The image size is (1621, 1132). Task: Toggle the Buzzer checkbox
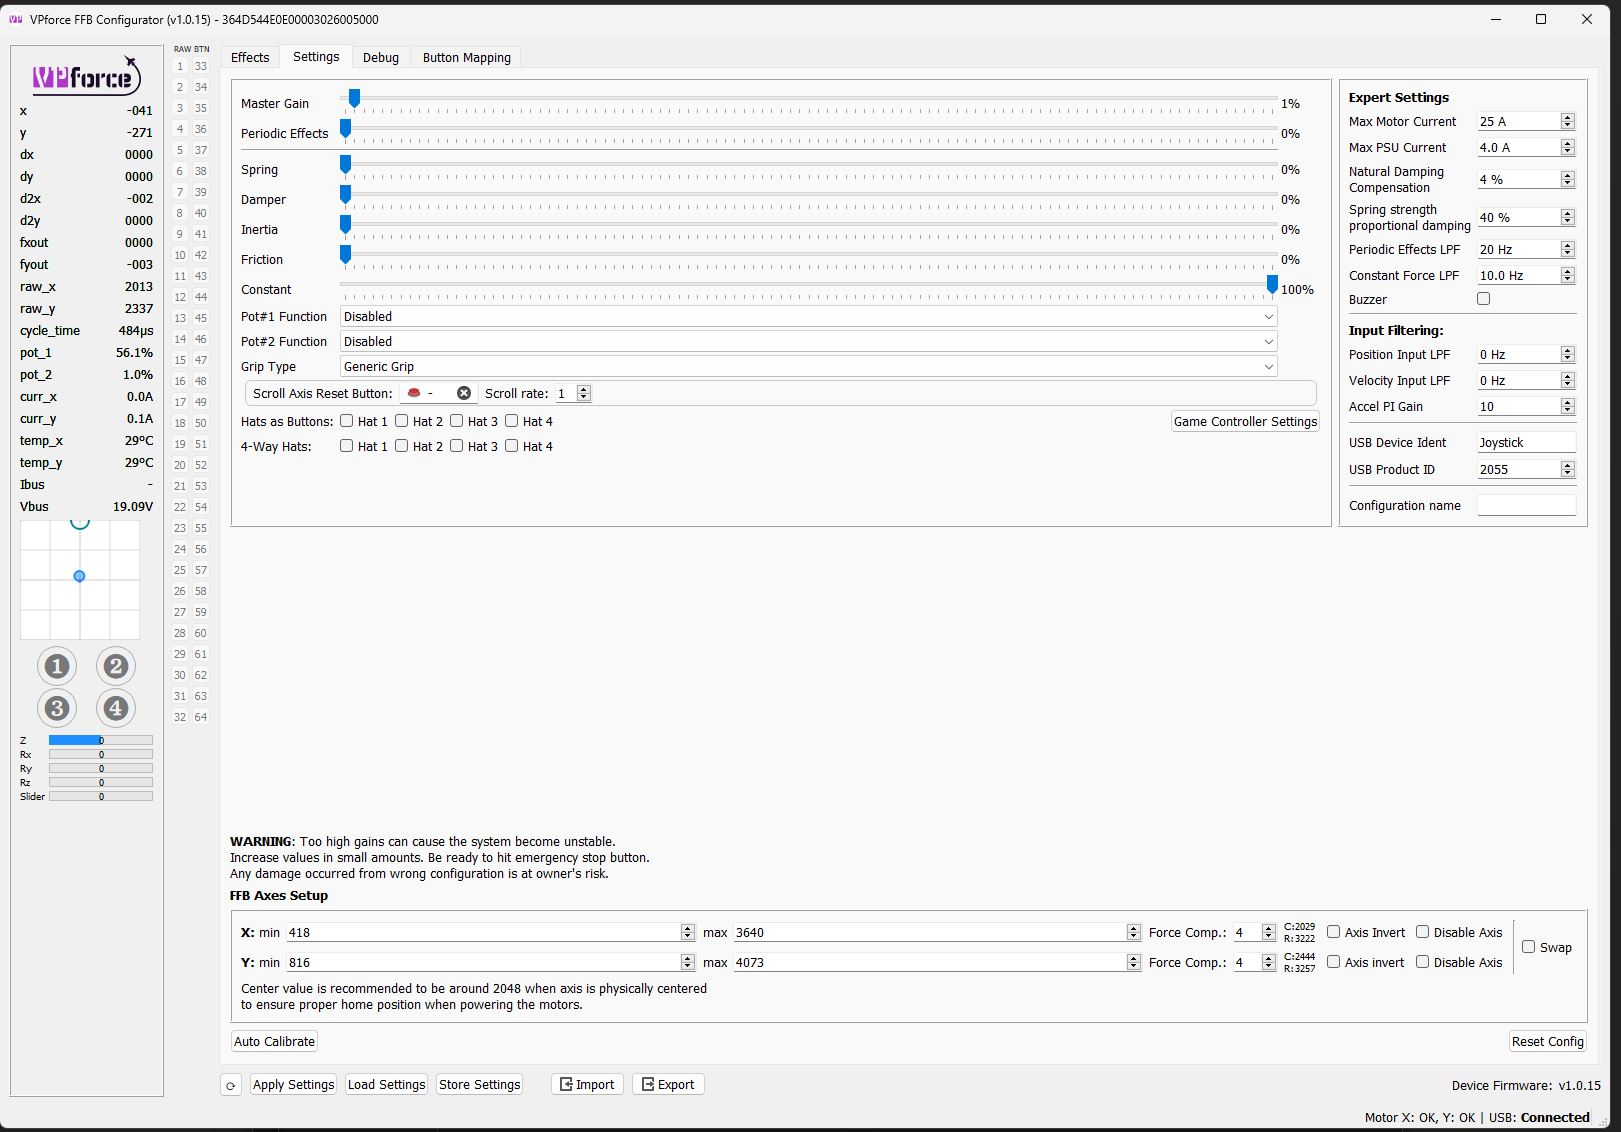pyautogui.click(x=1484, y=299)
